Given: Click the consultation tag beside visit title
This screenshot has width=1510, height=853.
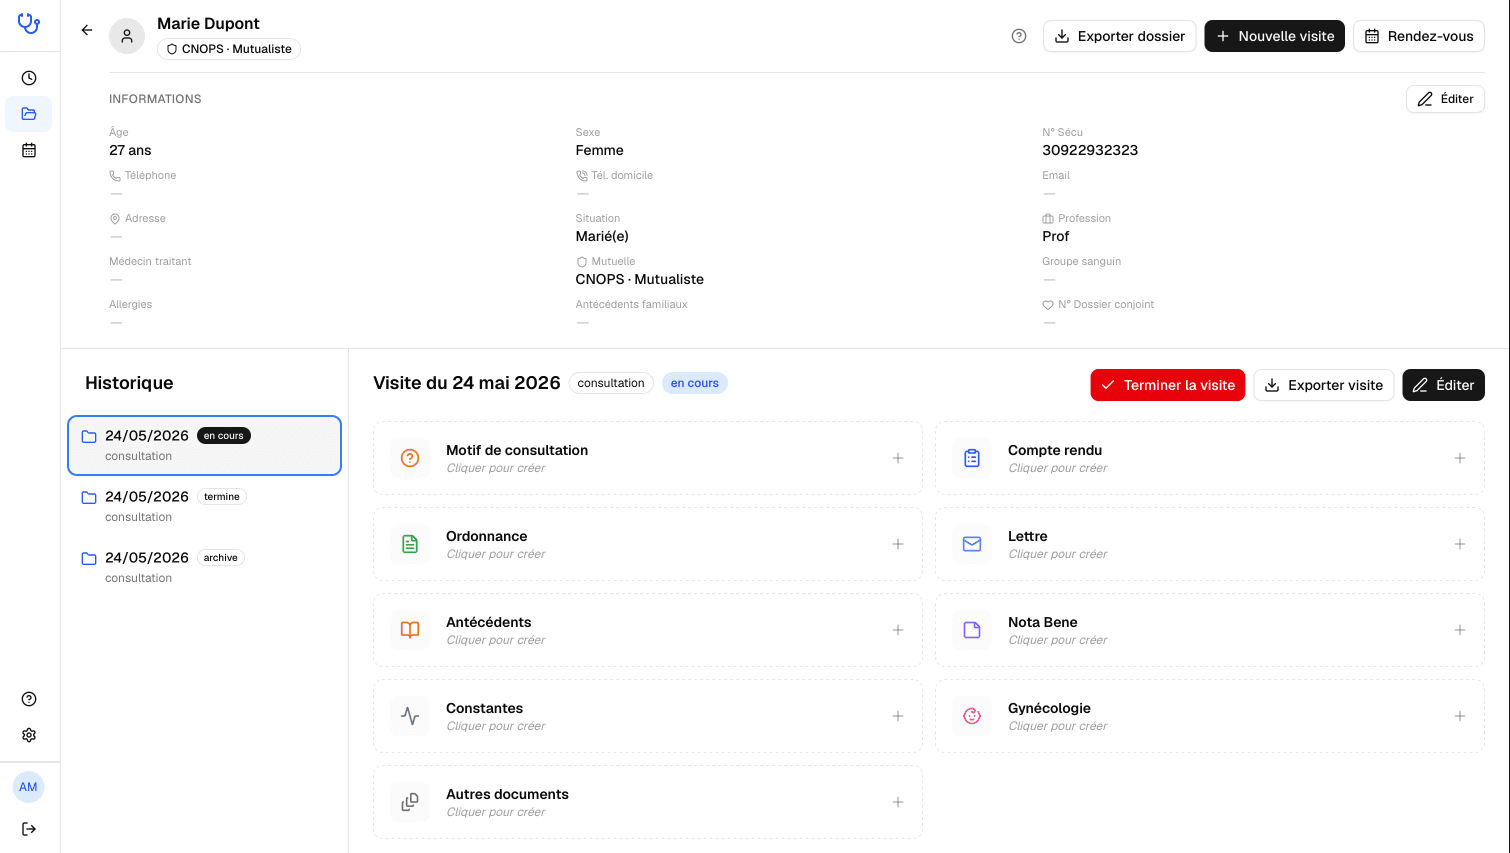Looking at the screenshot, I should pos(611,383).
